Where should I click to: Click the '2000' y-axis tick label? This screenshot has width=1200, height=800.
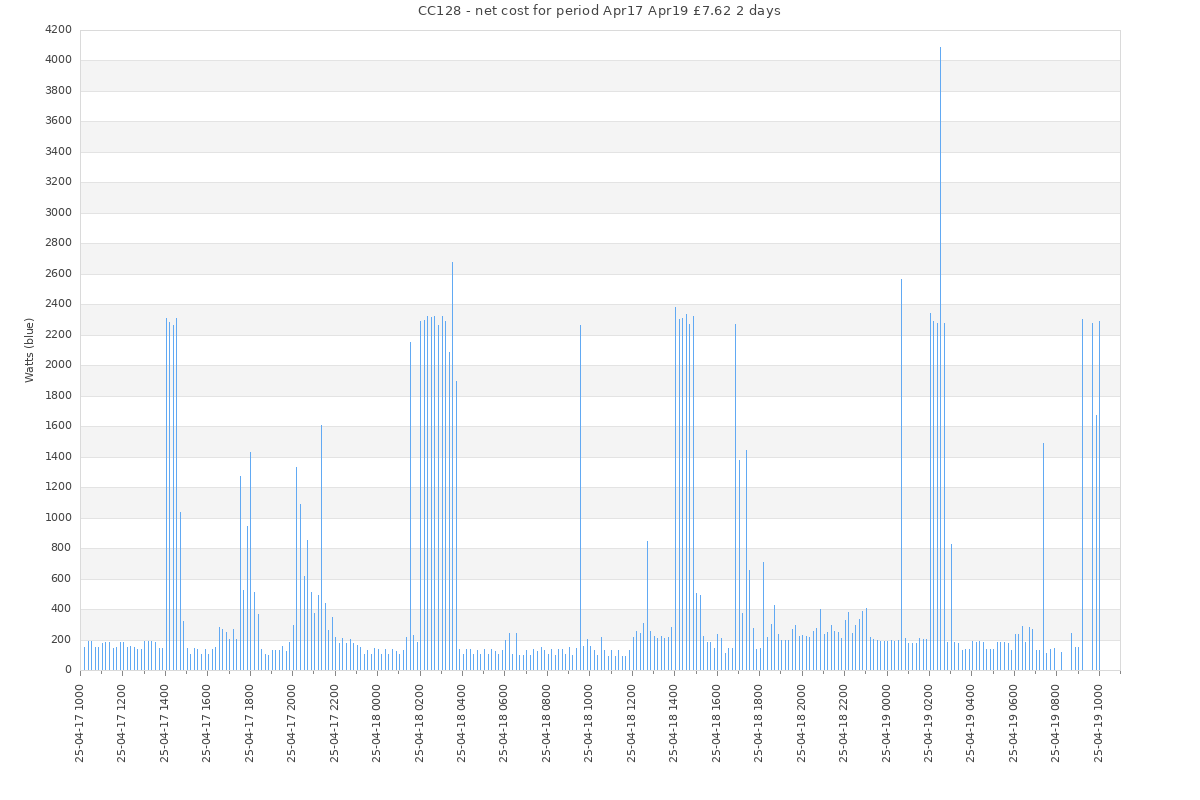[x=58, y=365]
